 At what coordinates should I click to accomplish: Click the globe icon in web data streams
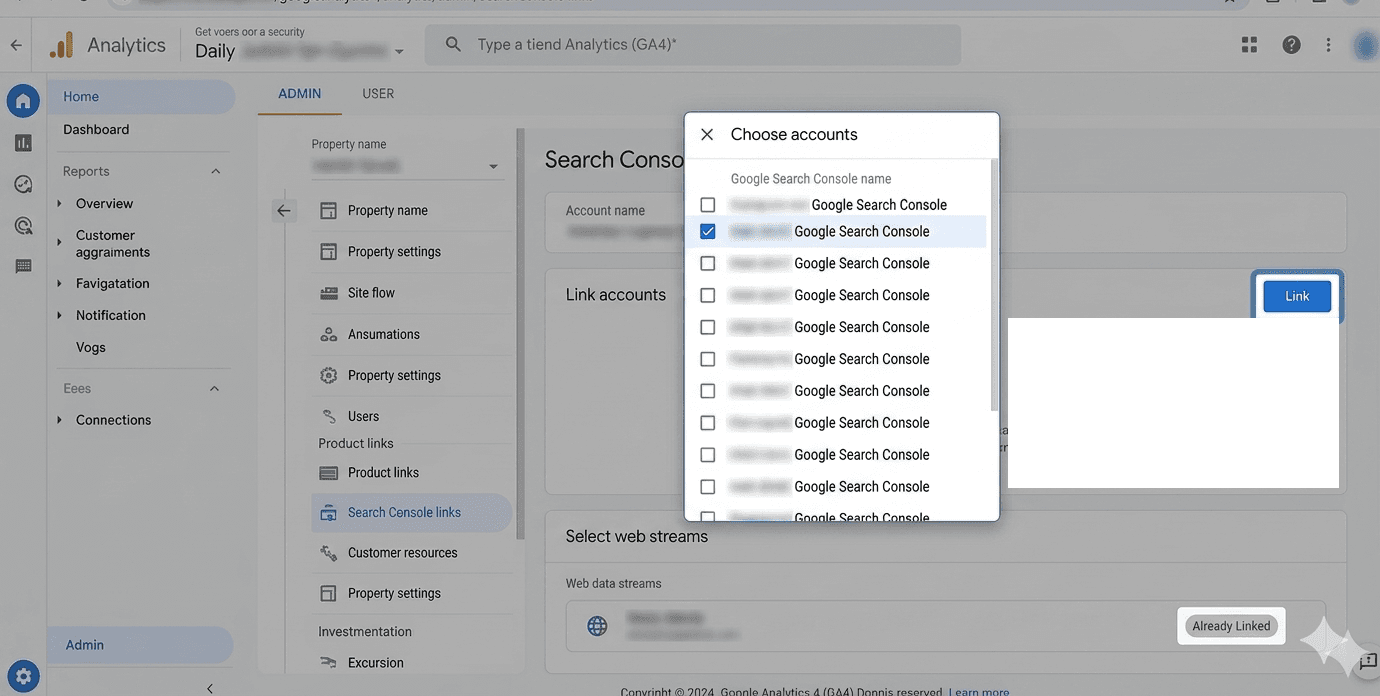597,626
